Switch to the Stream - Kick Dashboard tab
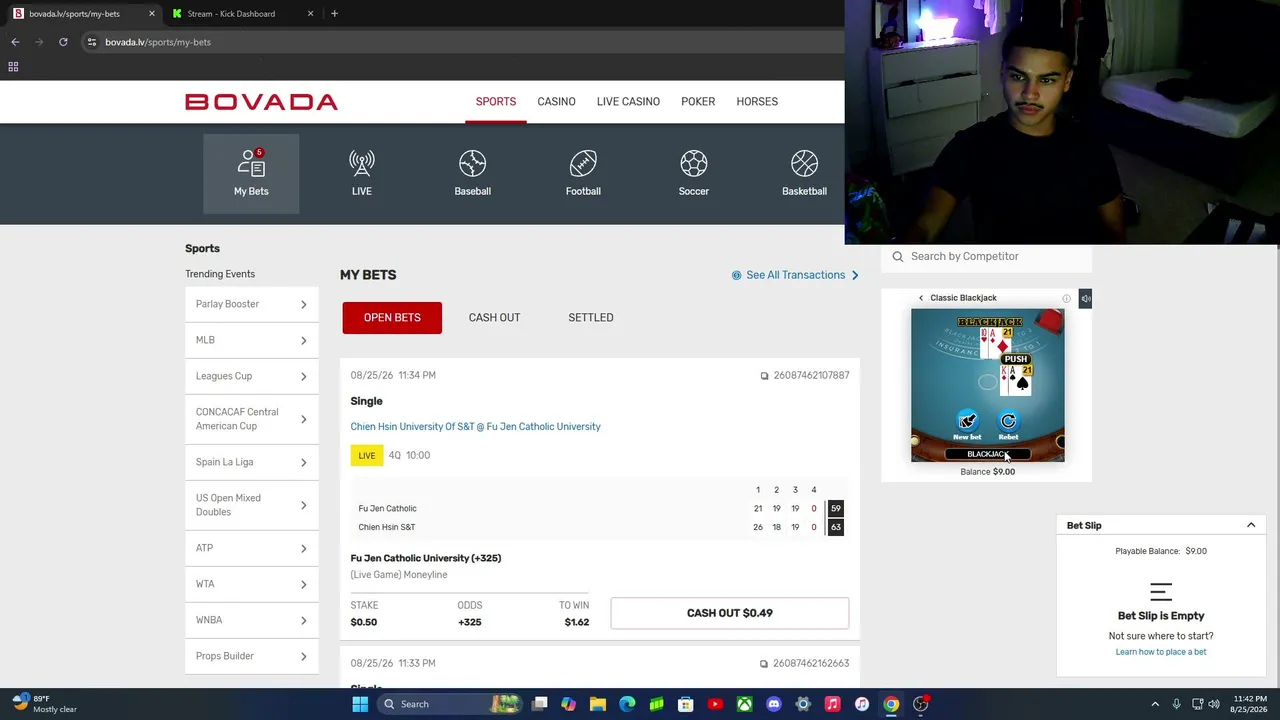1280x720 pixels. (241, 14)
